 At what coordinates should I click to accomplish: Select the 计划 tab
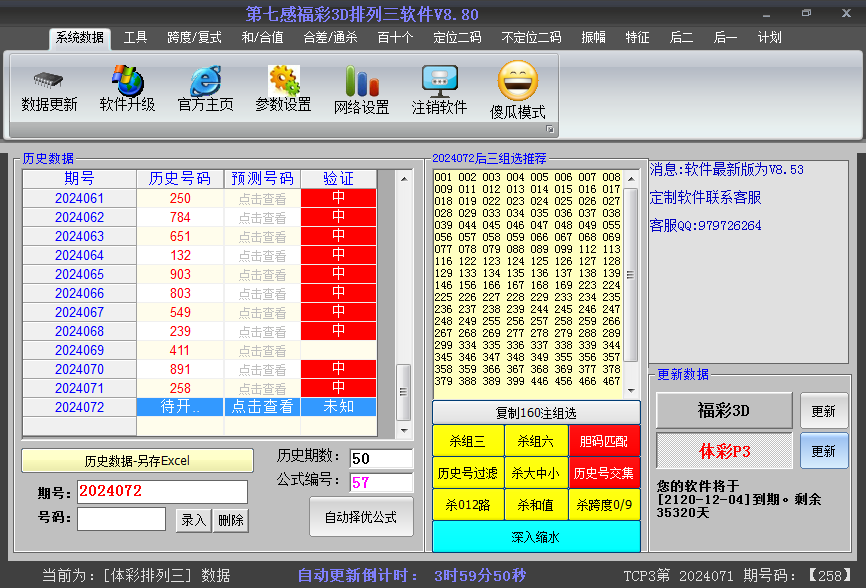769,38
